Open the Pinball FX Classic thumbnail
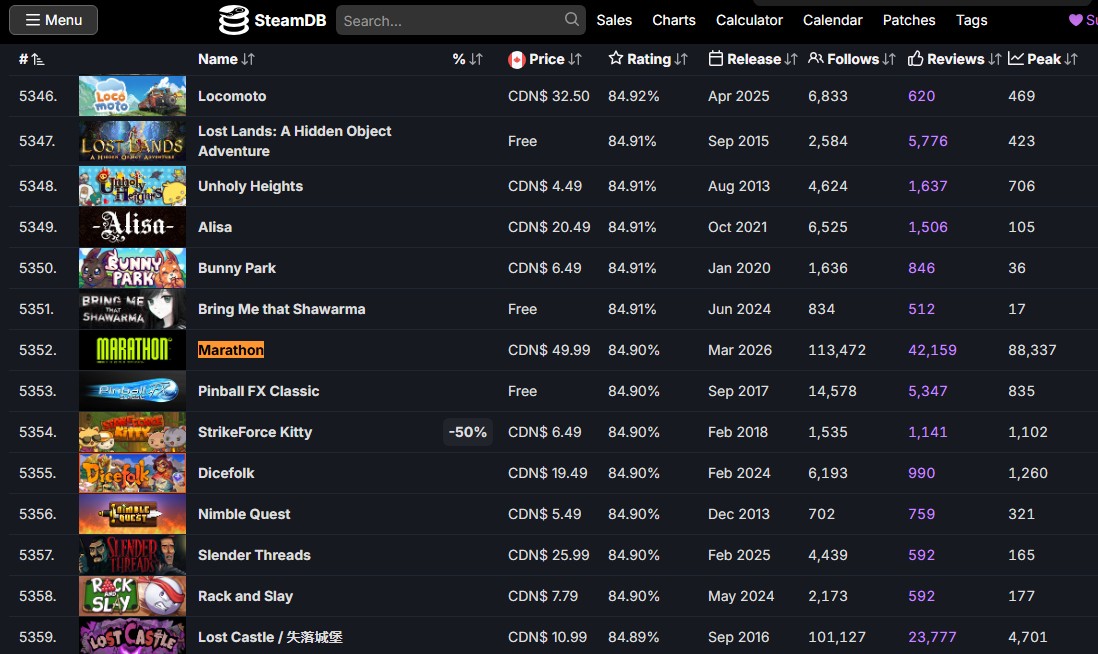This screenshot has width=1098, height=654. click(x=132, y=391)
